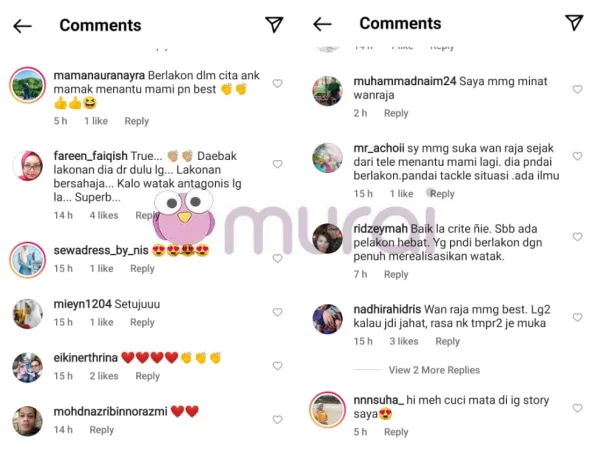Screen dimensions: 600x450
Task: Heart the nnnsuha_ comment
Action: (x=577, y=408)
